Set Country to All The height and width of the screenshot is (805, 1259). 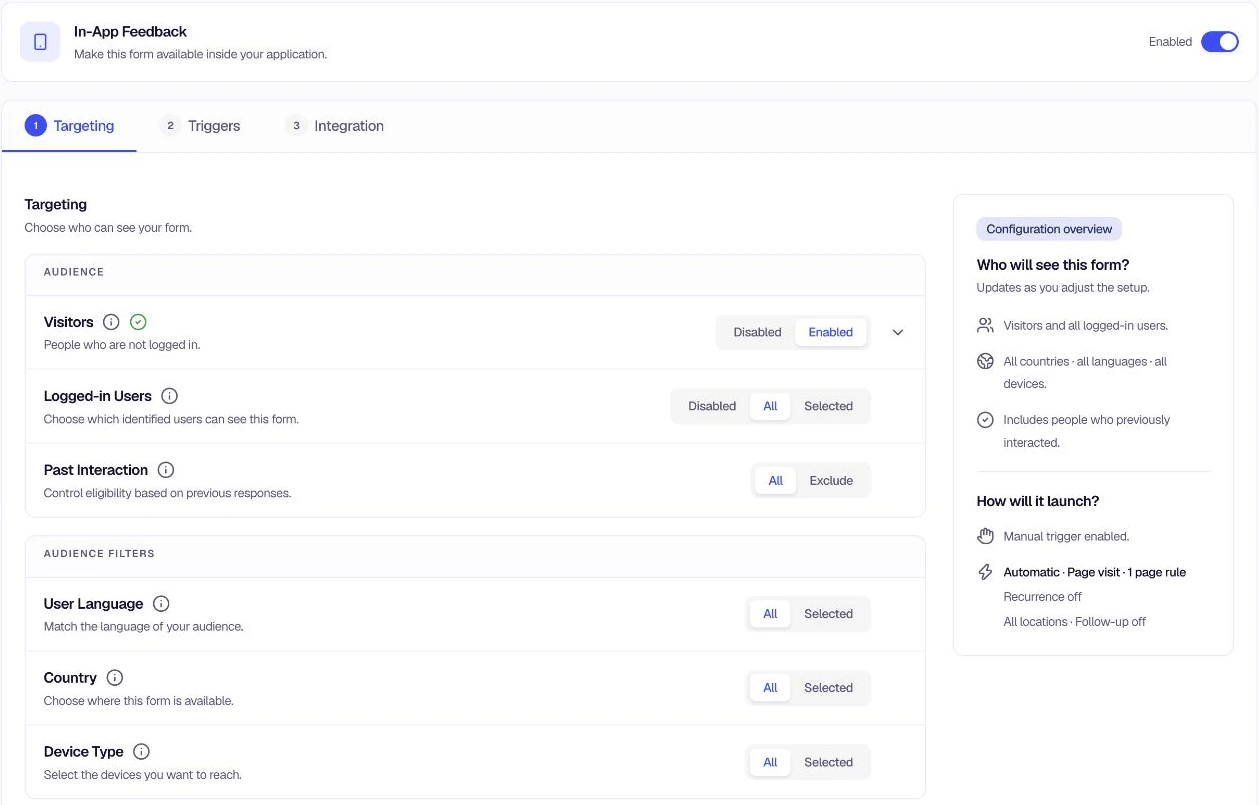(x=770, y=688)
